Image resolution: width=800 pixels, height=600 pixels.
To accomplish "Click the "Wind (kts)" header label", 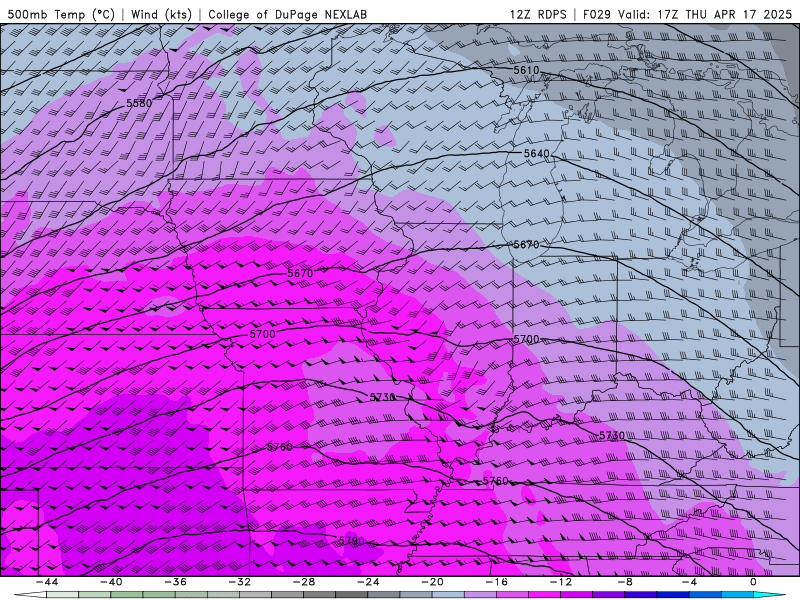I will 161,14.
